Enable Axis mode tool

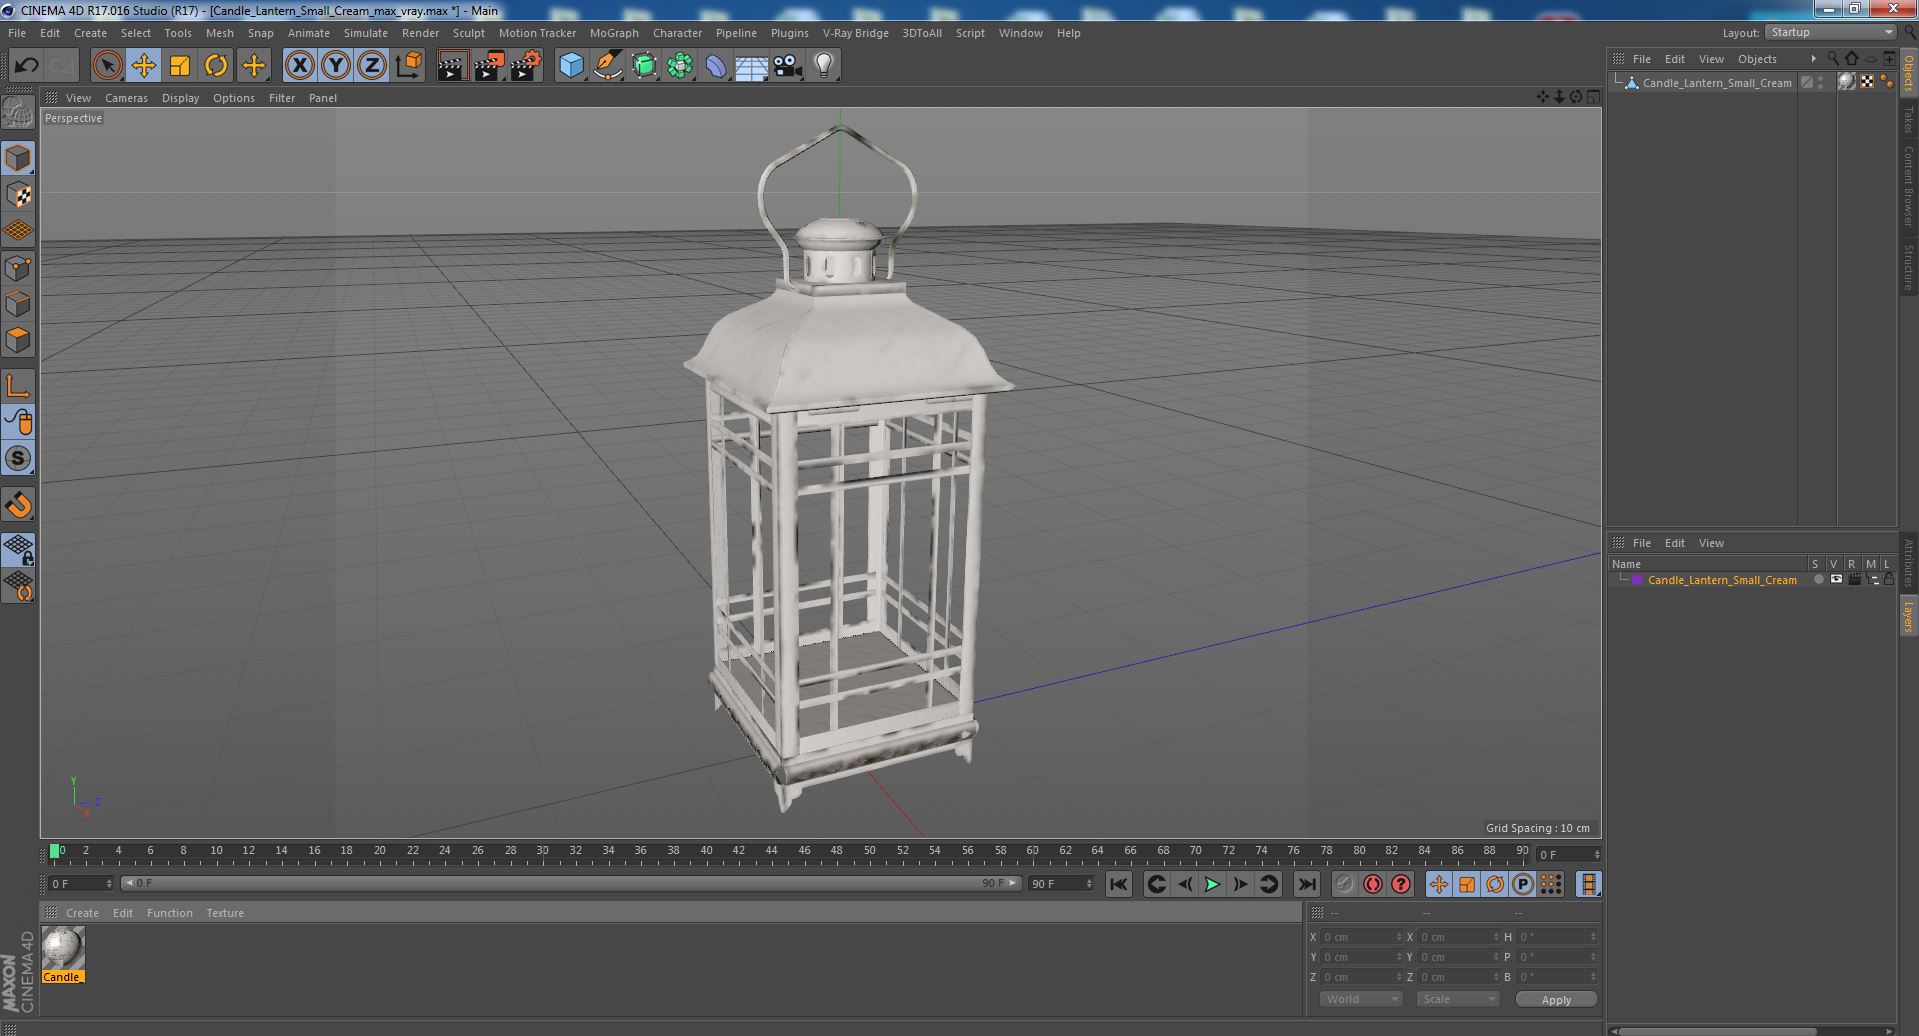(18, 386)
